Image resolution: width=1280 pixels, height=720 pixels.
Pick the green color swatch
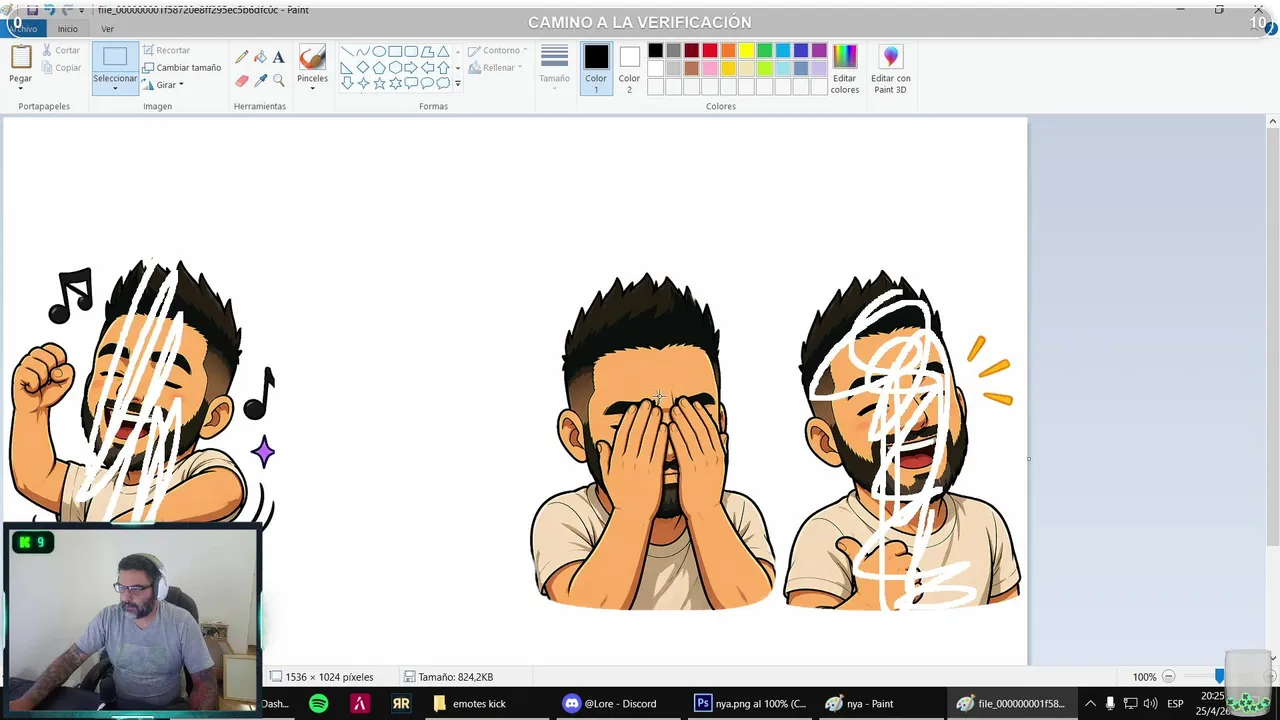765,51
